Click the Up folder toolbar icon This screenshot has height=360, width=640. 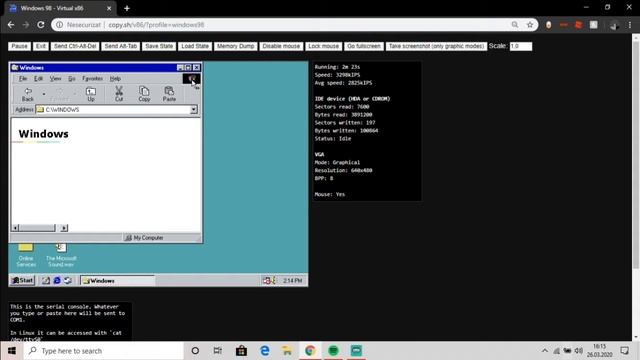click(91, 94)
